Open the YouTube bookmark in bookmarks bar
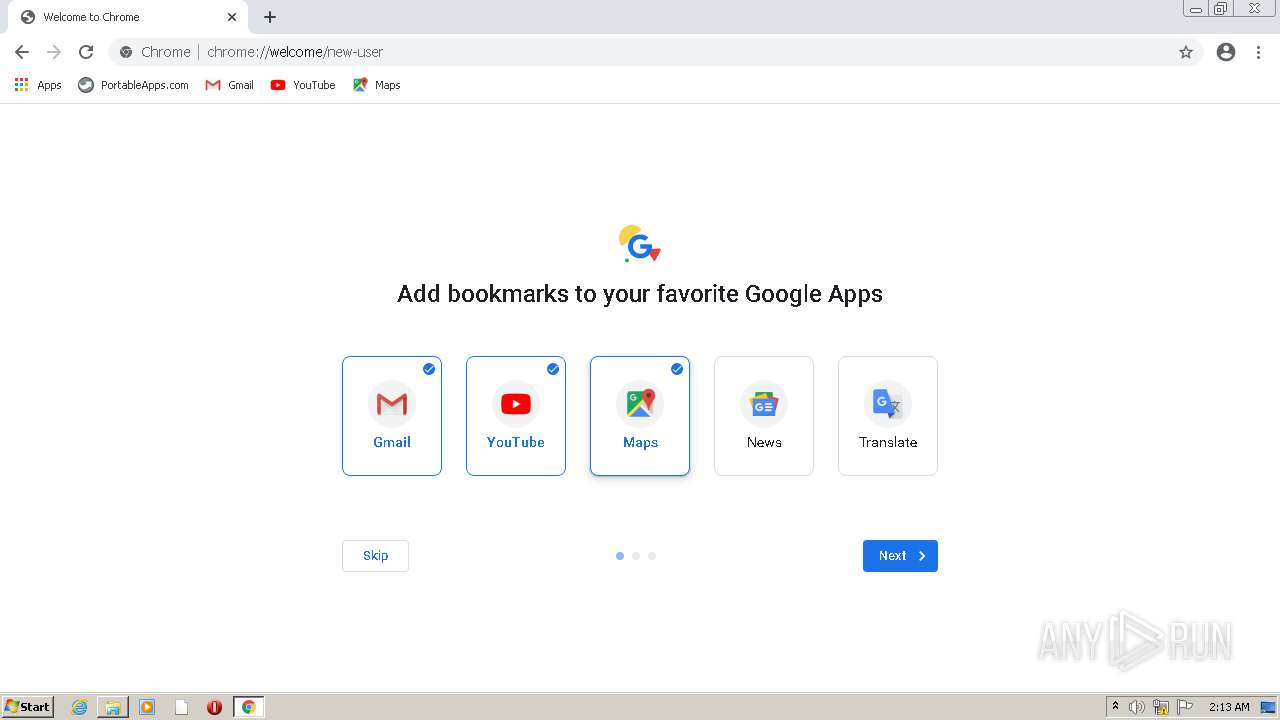 [x=303, y=85]
